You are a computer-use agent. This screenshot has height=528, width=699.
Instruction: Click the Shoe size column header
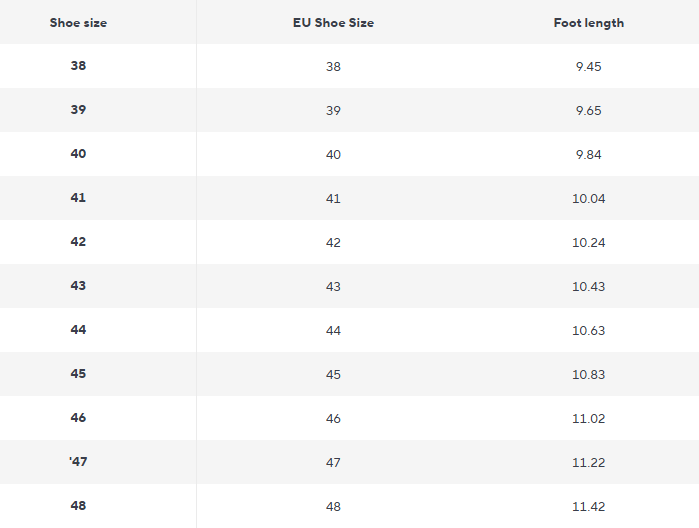[x=78, y=22]
